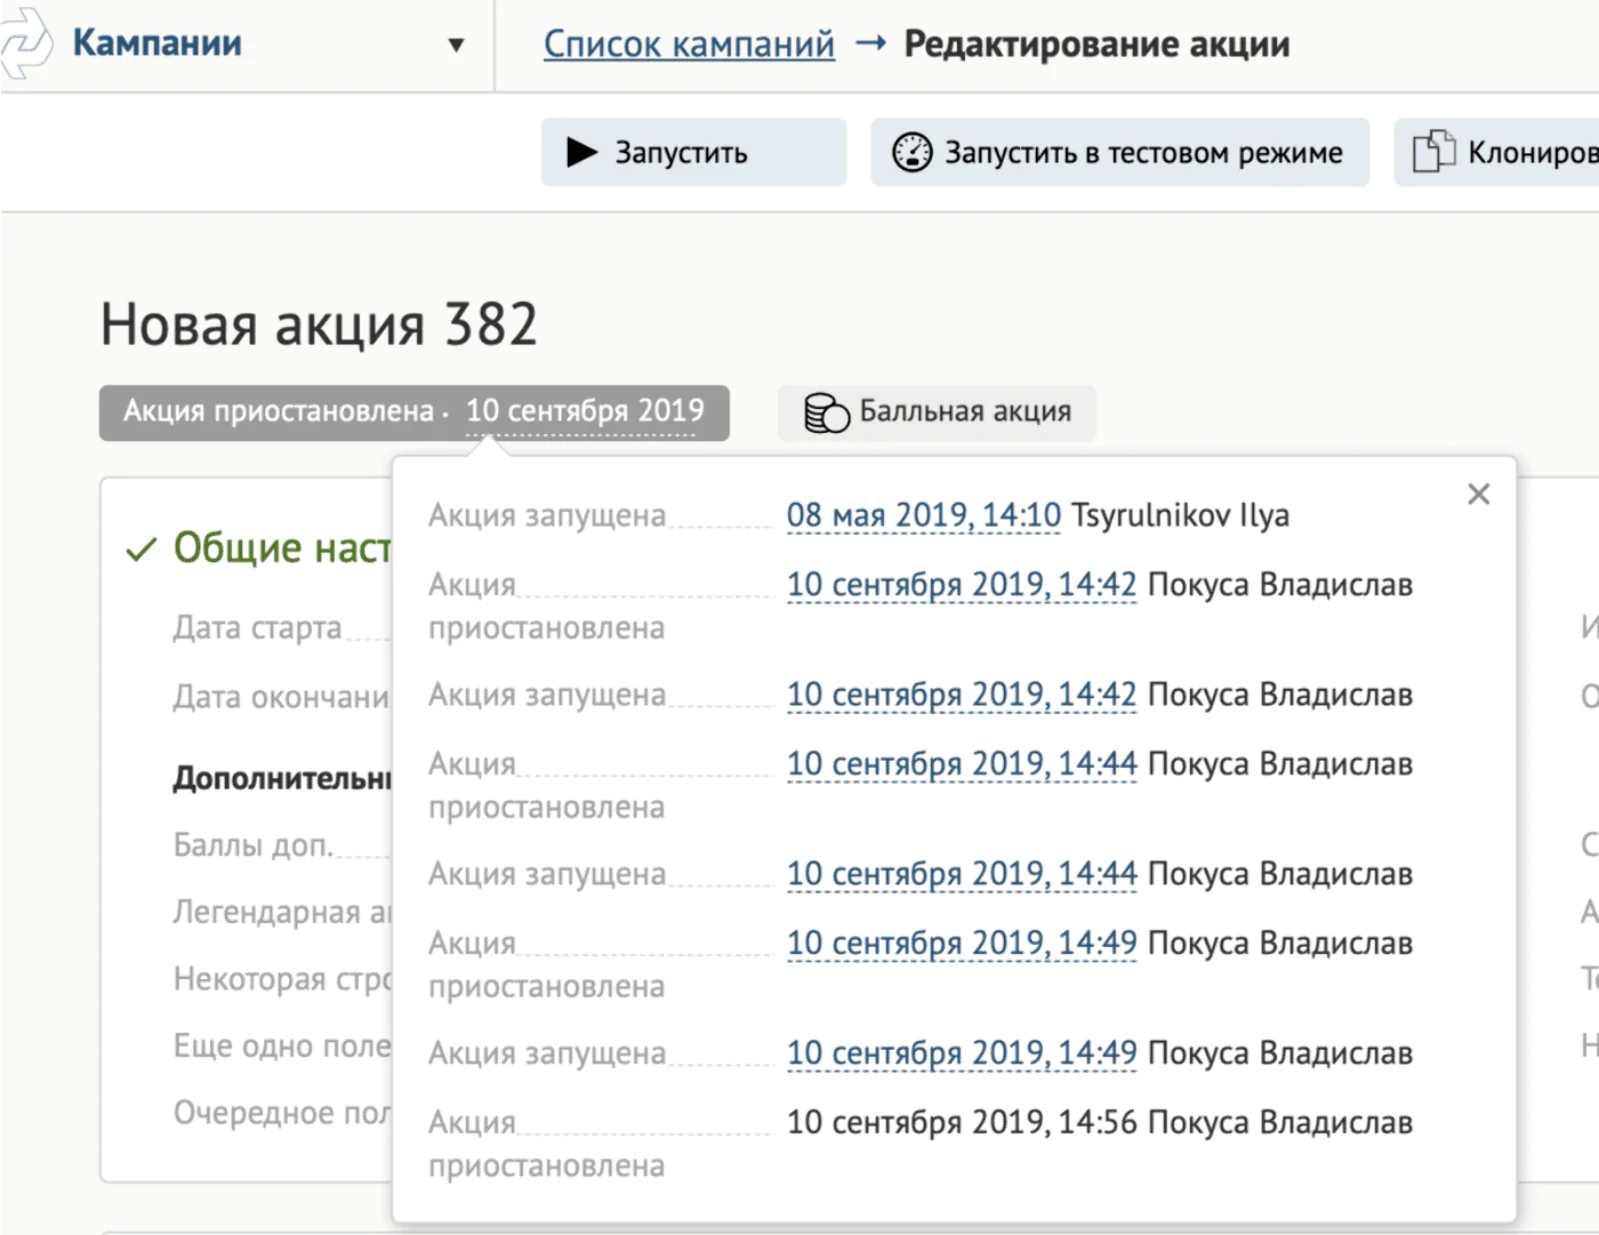The image size is (1599, 1235).
Task: Click the Общие настройки section heading
Action: point(282,548)
